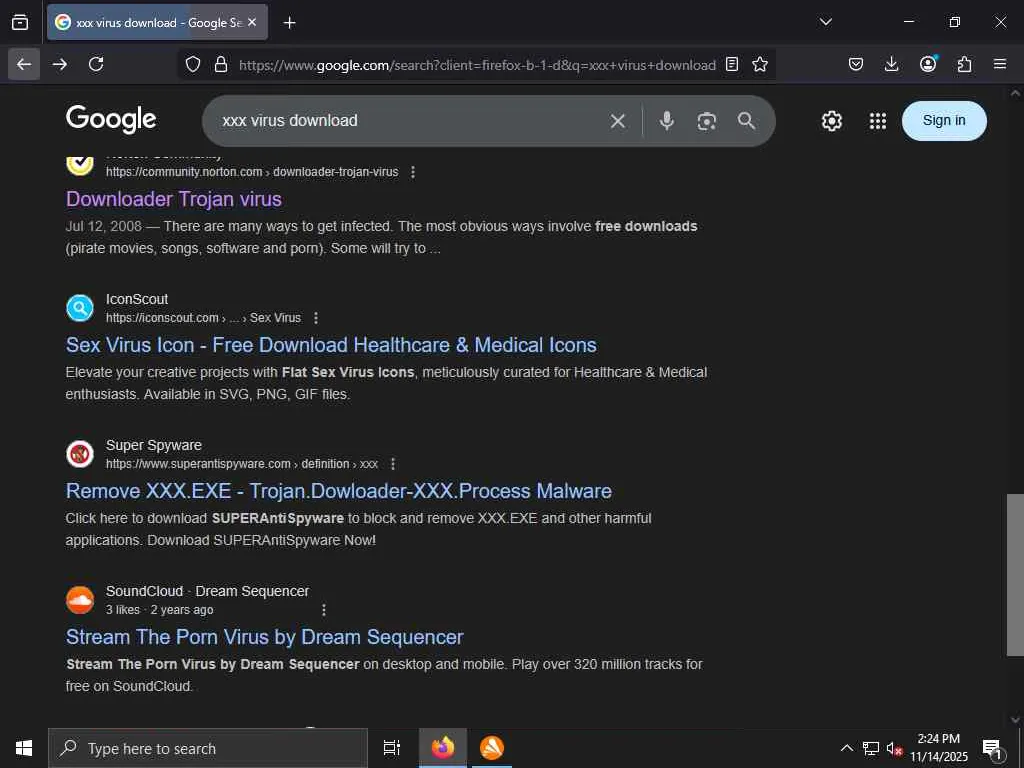Open volume tray icon
This screenshot has width=1024, height=768.
click(x=894, y=748)
